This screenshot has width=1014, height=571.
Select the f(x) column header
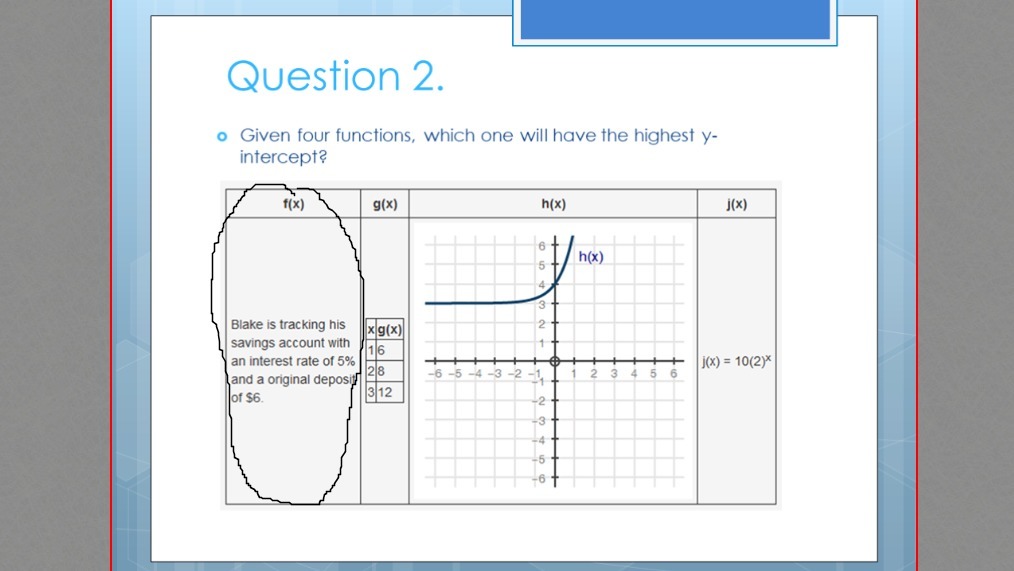(x=293, y=204)
